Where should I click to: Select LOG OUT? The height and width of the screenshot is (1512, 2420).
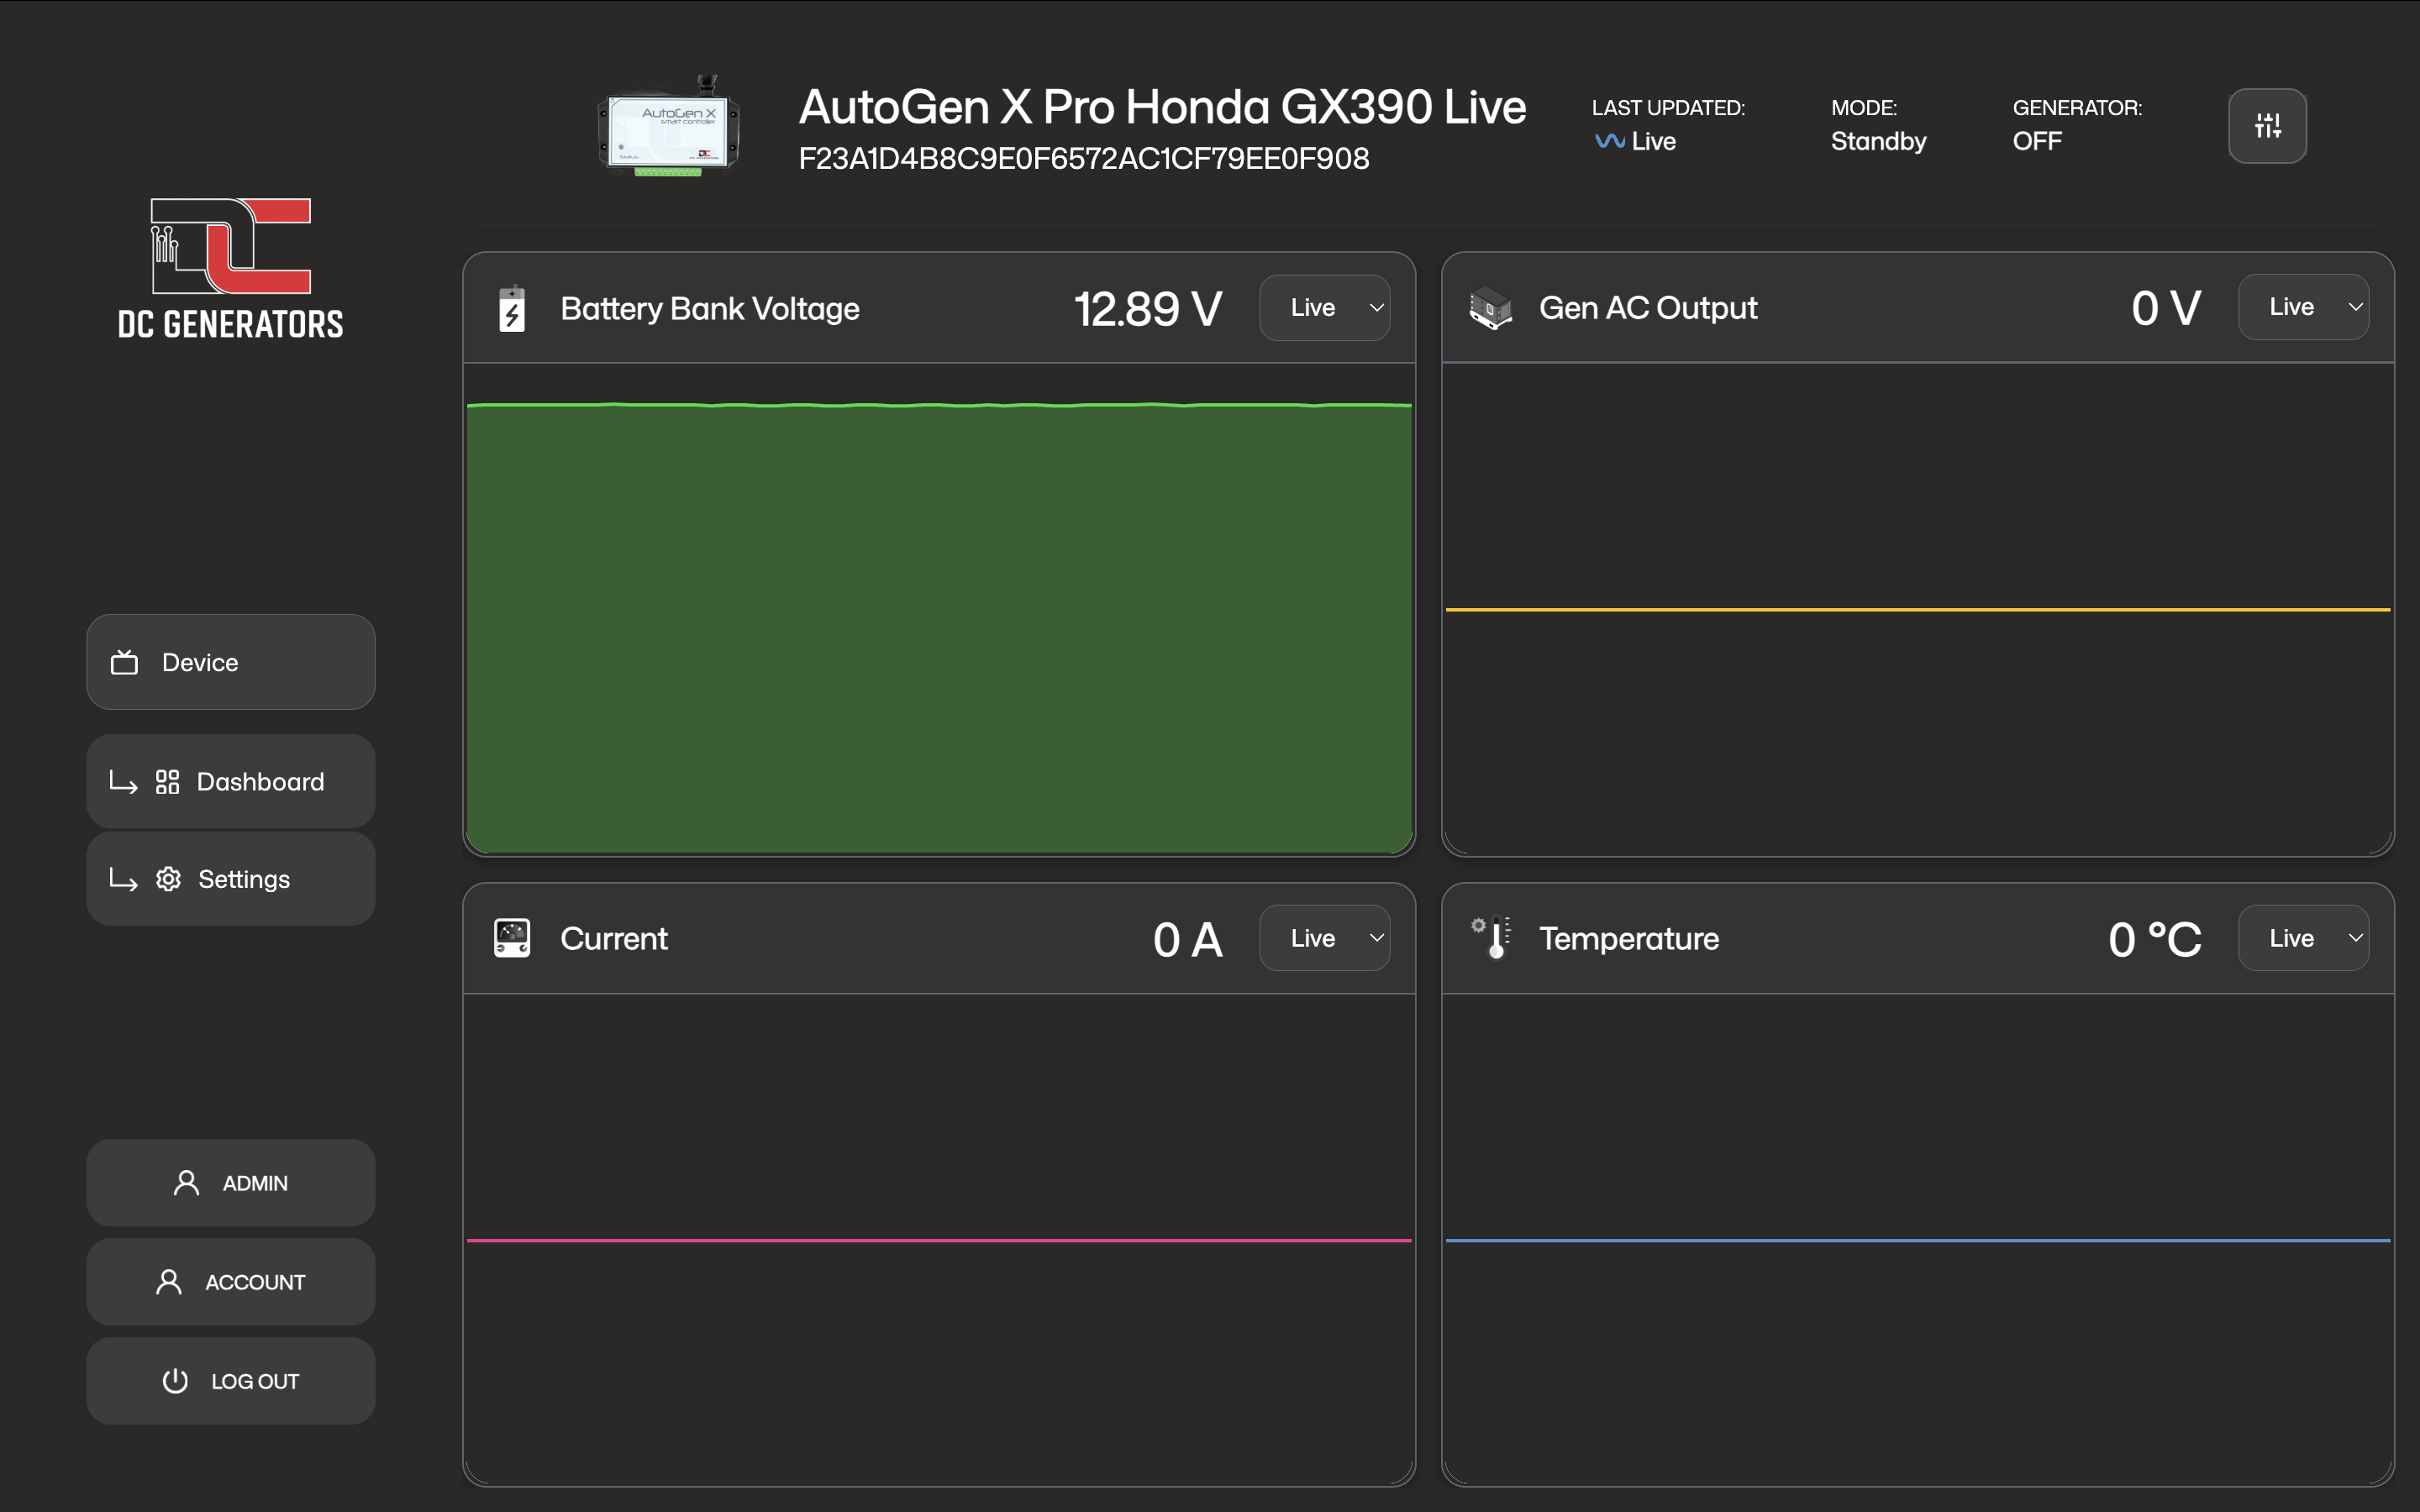click(231, 1381)
